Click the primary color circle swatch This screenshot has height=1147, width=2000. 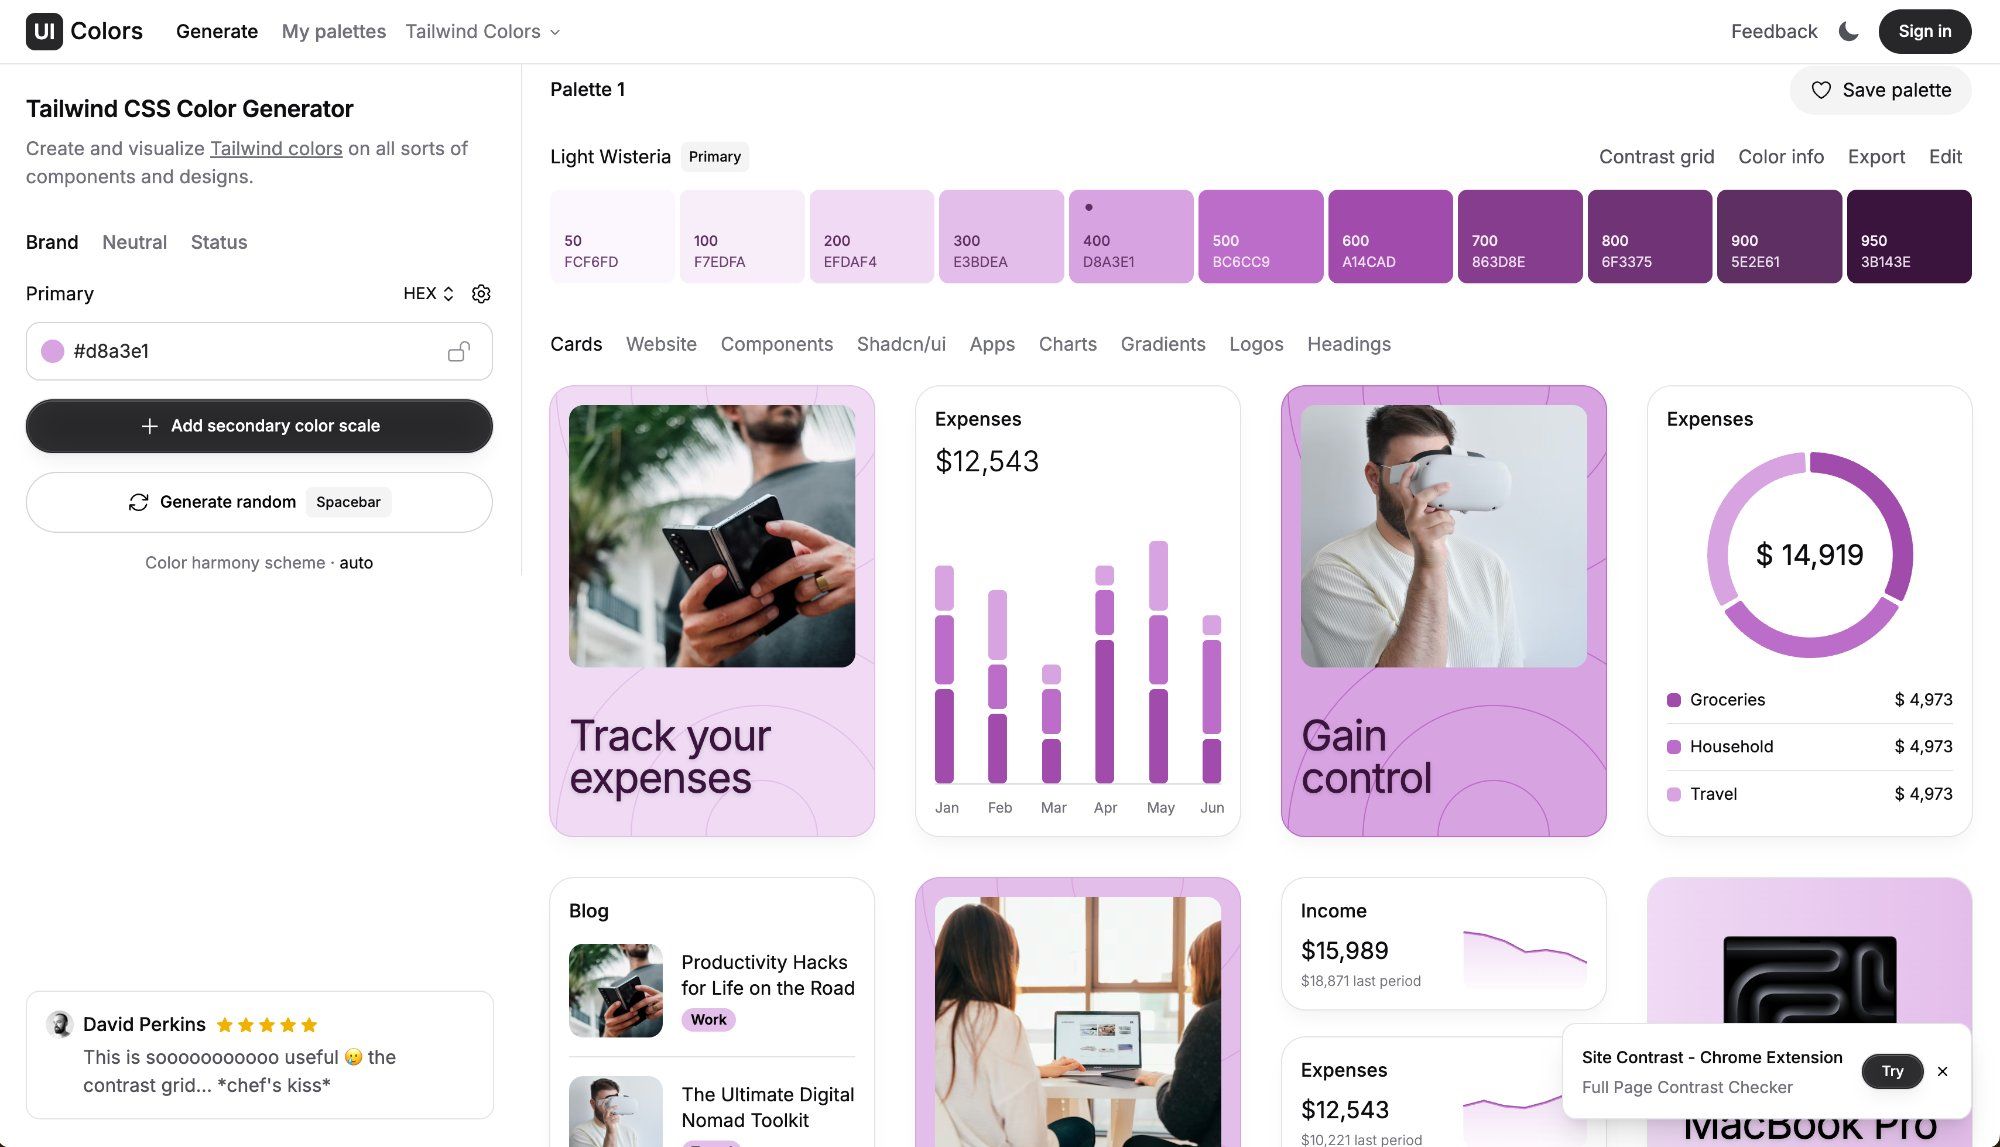point(53,351)
